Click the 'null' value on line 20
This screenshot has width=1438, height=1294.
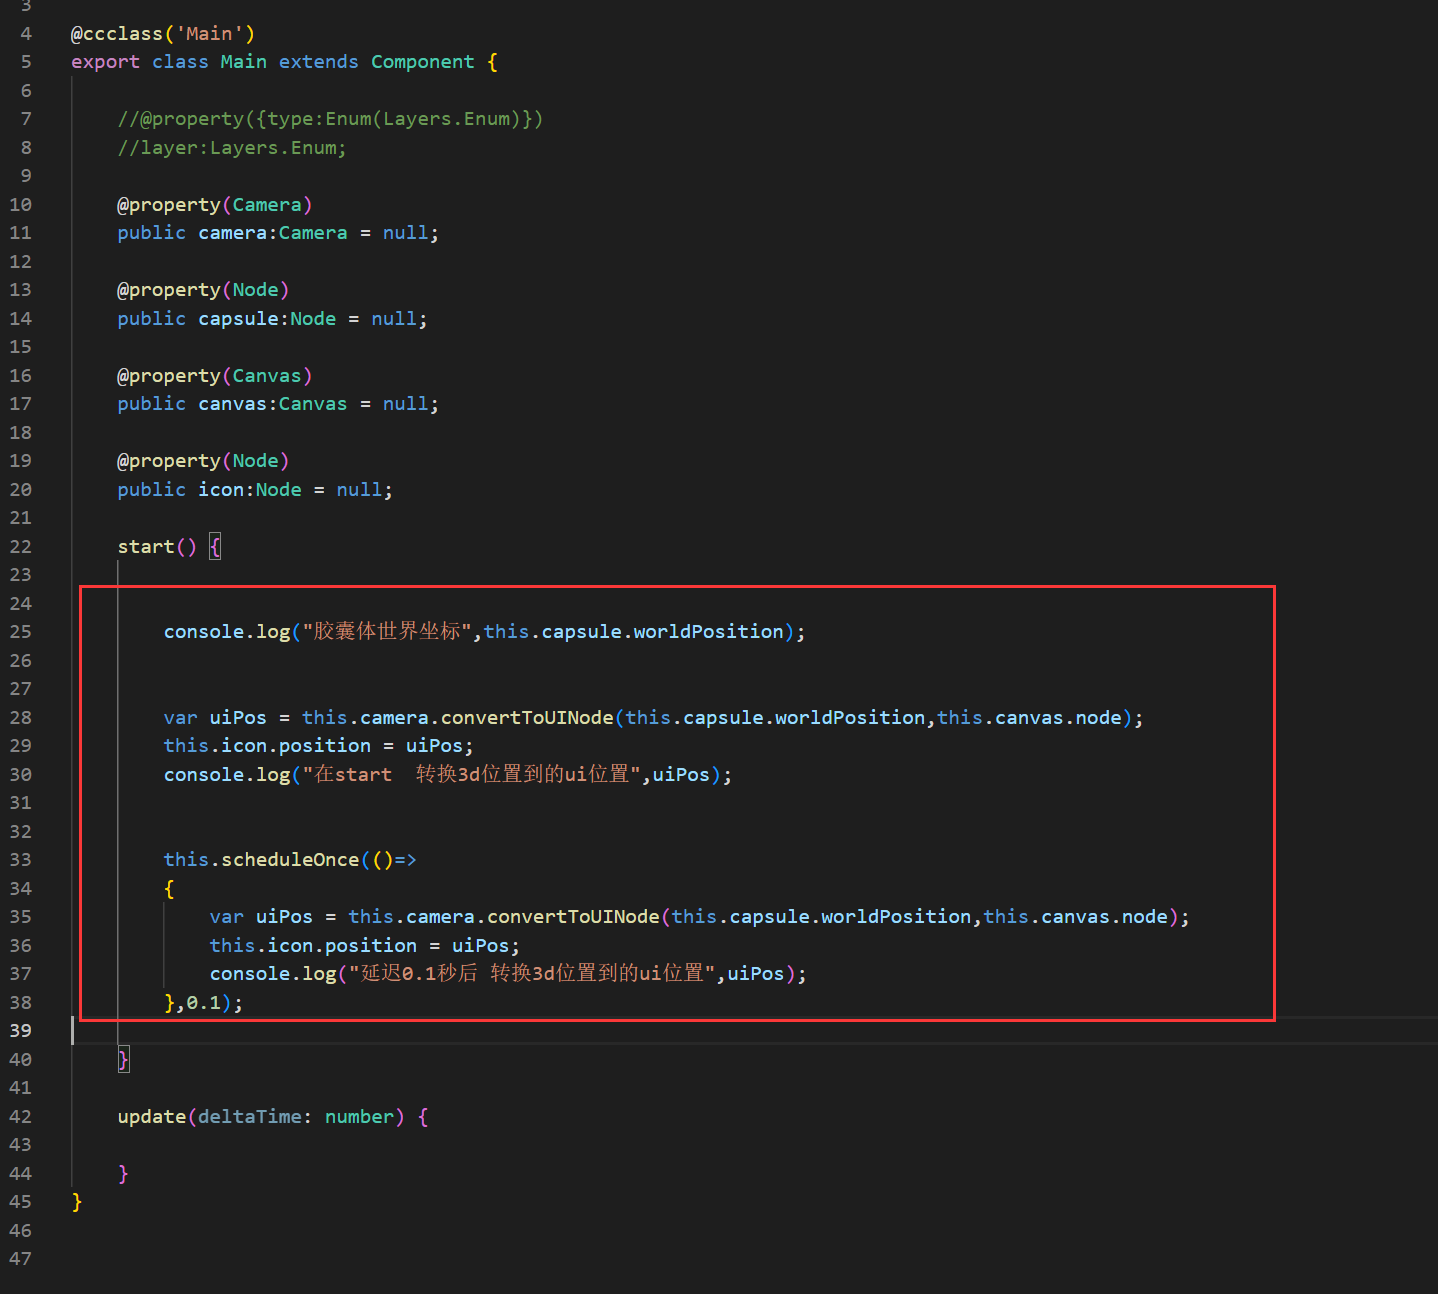click(359, 490)
